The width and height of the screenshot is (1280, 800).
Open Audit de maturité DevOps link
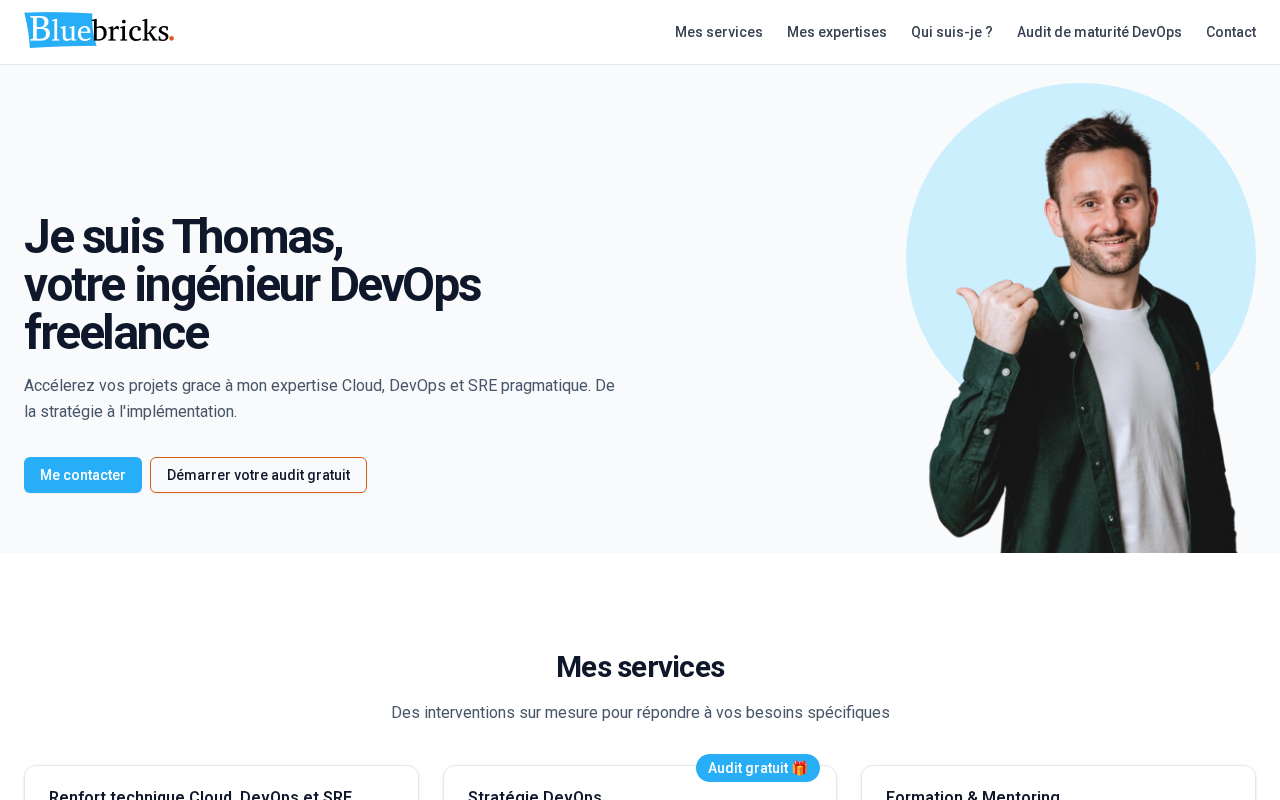[x=1099, y=32]
